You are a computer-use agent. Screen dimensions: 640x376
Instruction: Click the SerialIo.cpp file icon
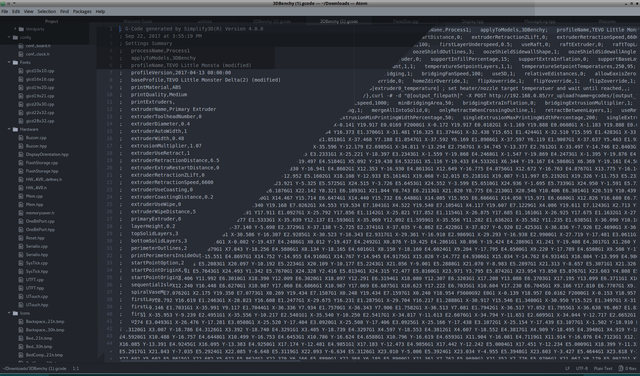21,246
